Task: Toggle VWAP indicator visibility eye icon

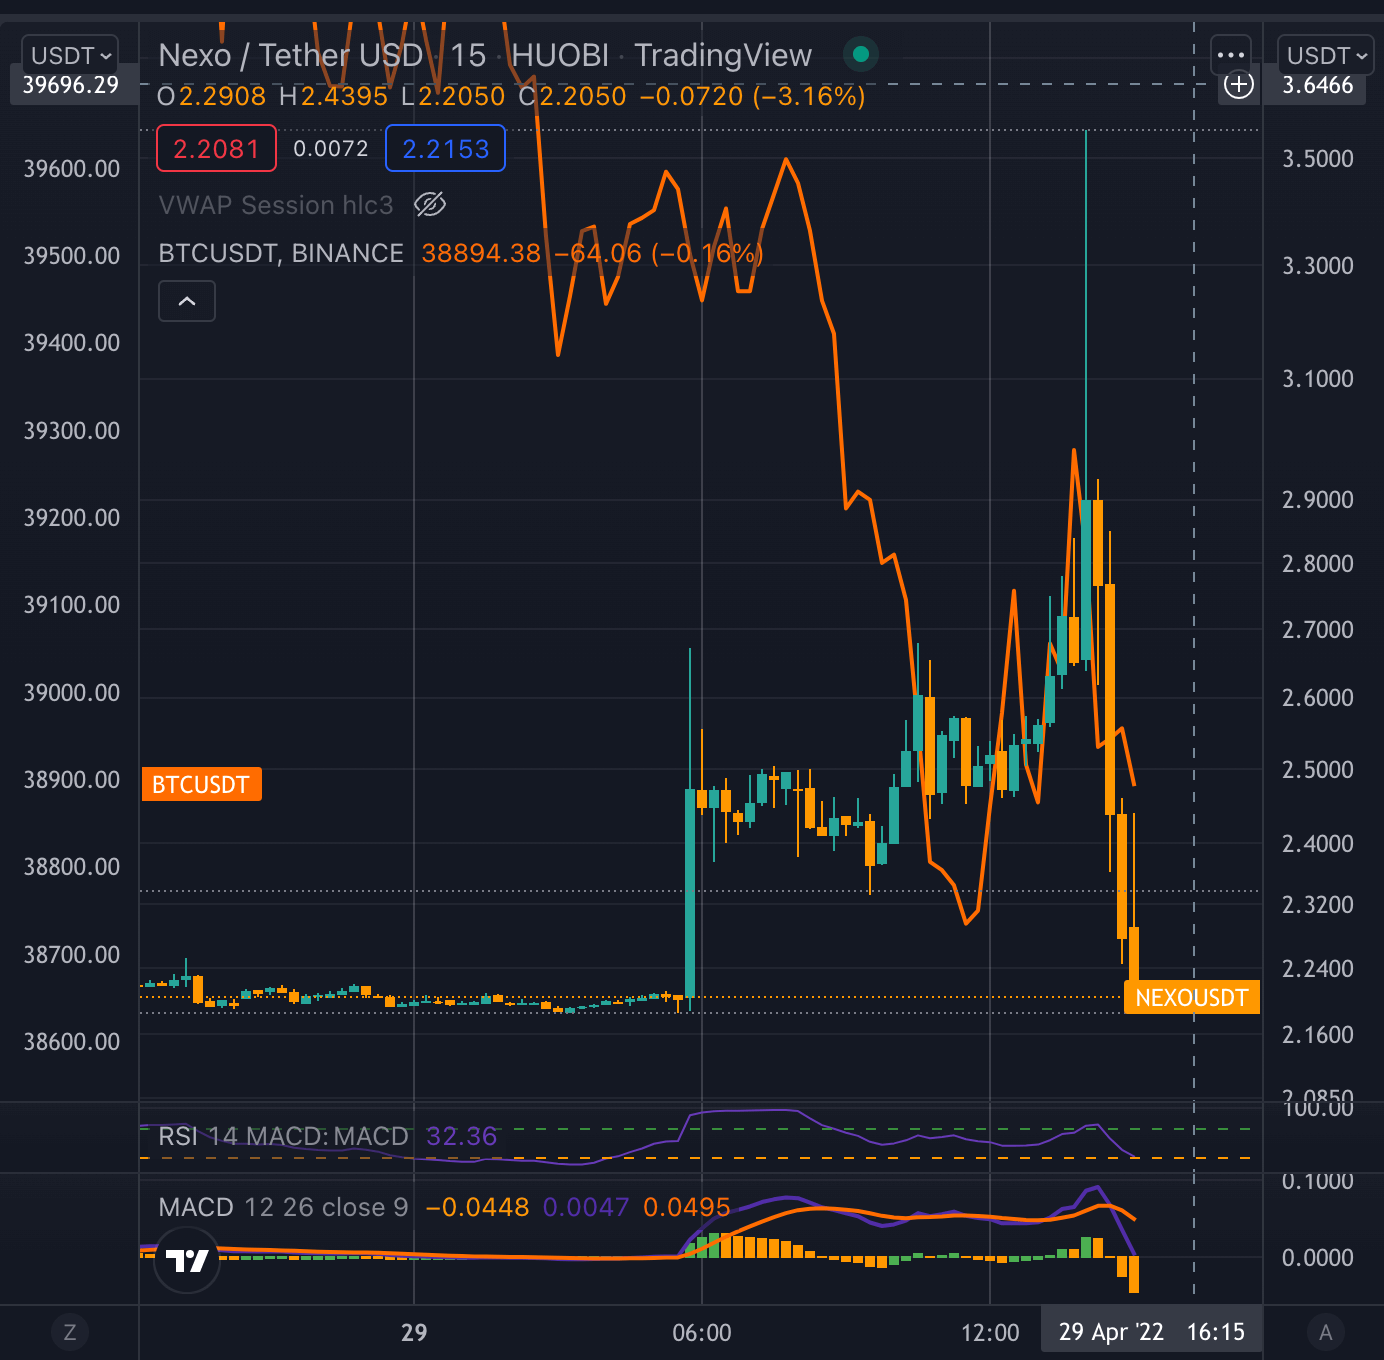Action: (x=430, y=205)
